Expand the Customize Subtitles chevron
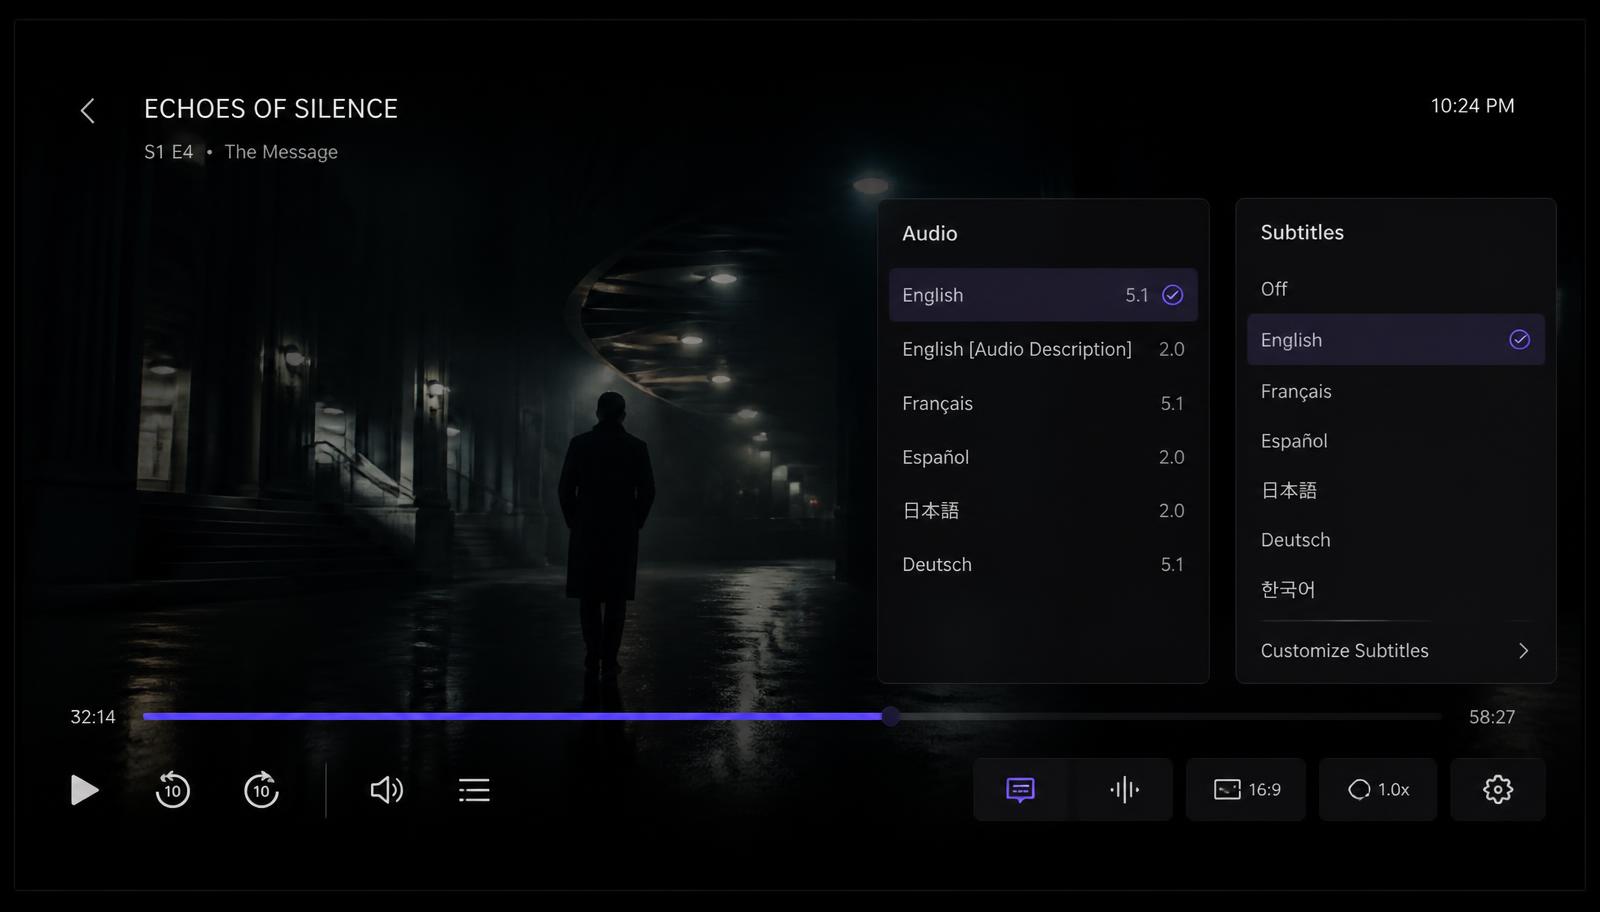 point(1524,651)
